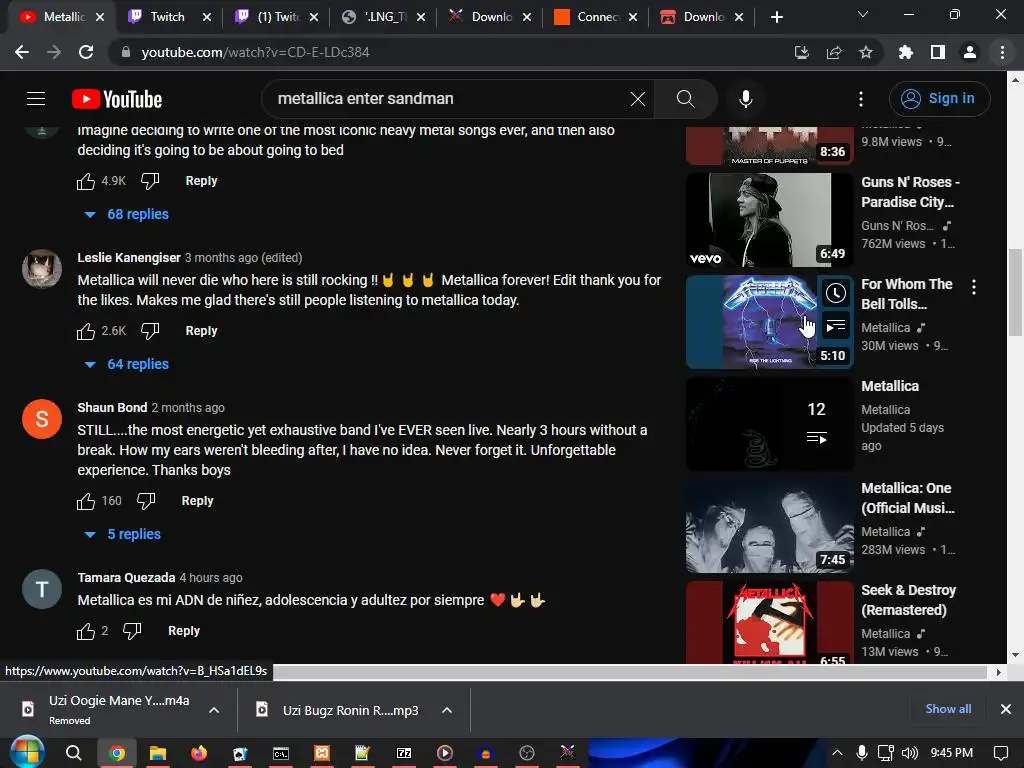Clear the search box with X icon
This screenshot has height=768, width=1024.
[637, 99]
